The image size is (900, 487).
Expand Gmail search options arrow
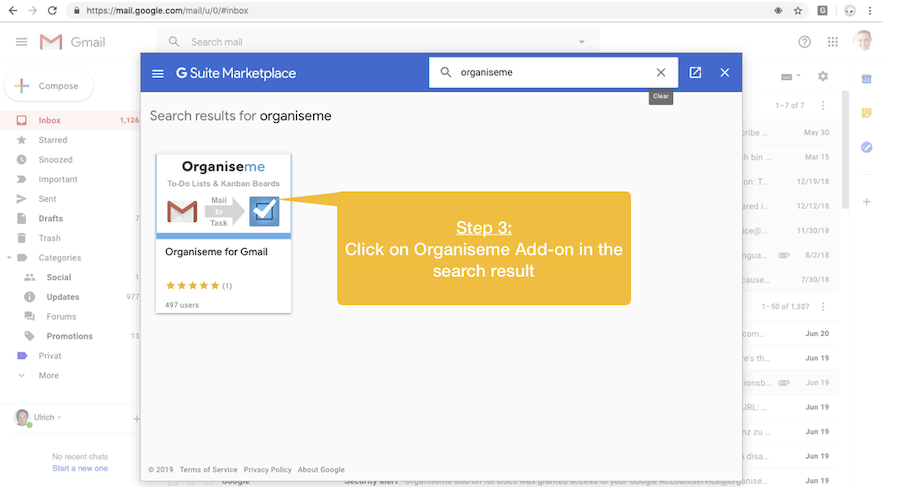coord(581,42)
